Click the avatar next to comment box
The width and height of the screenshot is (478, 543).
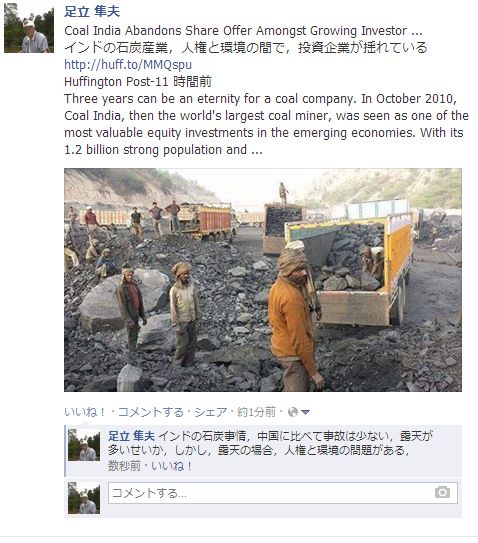coord(84,498)
